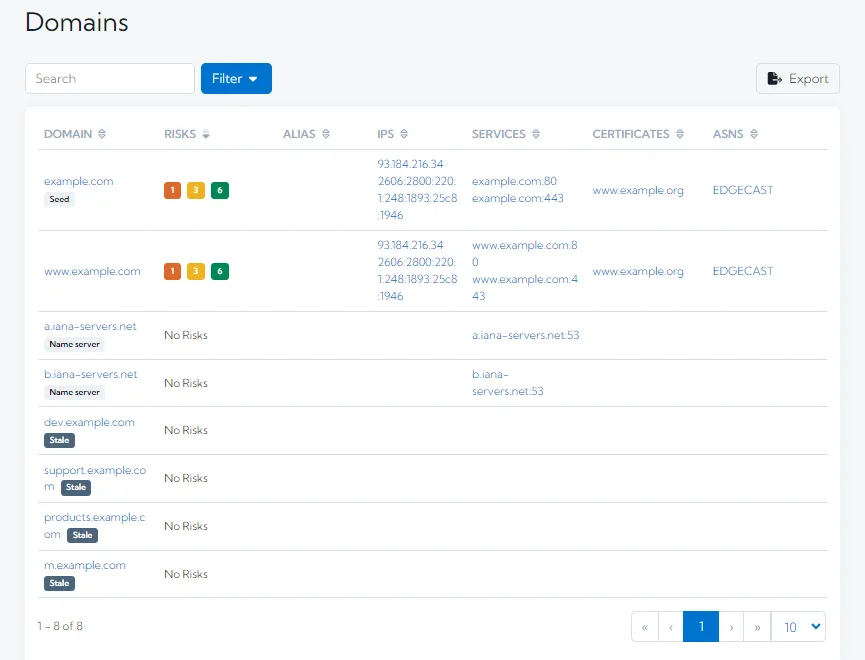
Task: Jump to the last page of results
Action: (x=757, y=627)
